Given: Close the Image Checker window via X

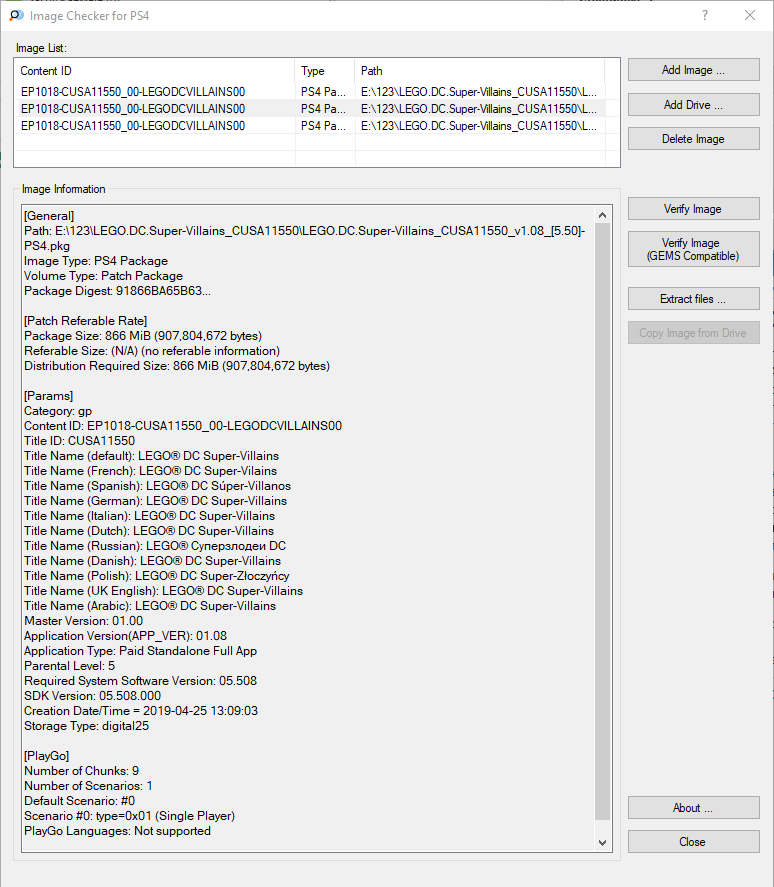Looking at the screenshot, I should pyautogui.click(x=750, y=15).
